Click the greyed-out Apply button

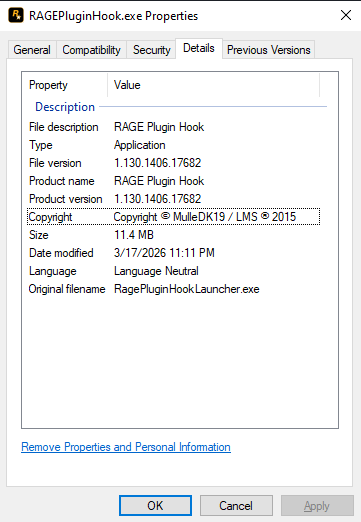(x=317, y=506)
